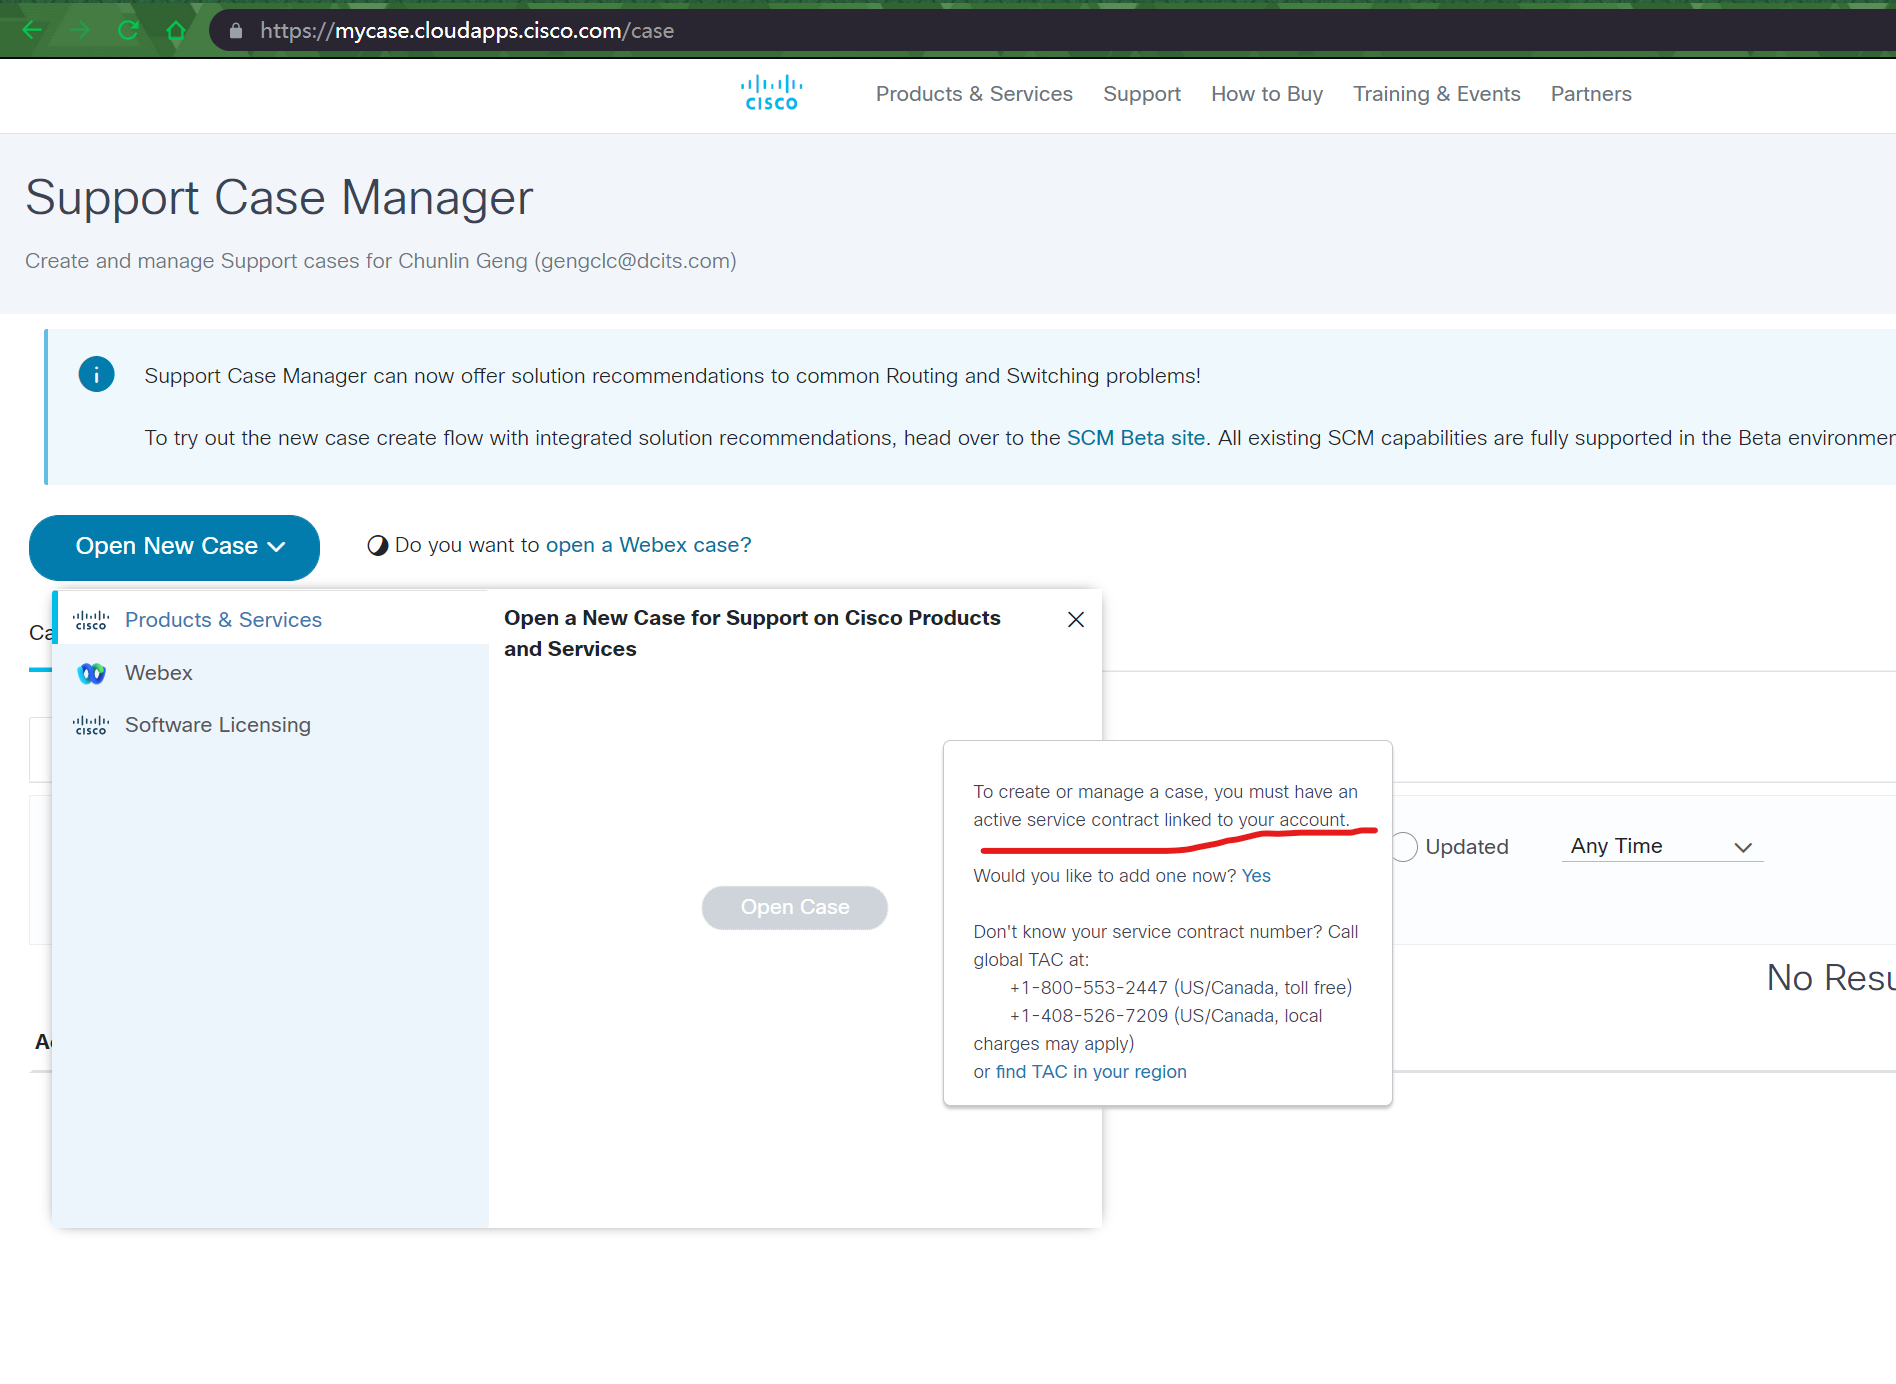Viewport: 1896px width, 1384px height.
Task: Click find TAC in your region
Action: point(1091,1071)
